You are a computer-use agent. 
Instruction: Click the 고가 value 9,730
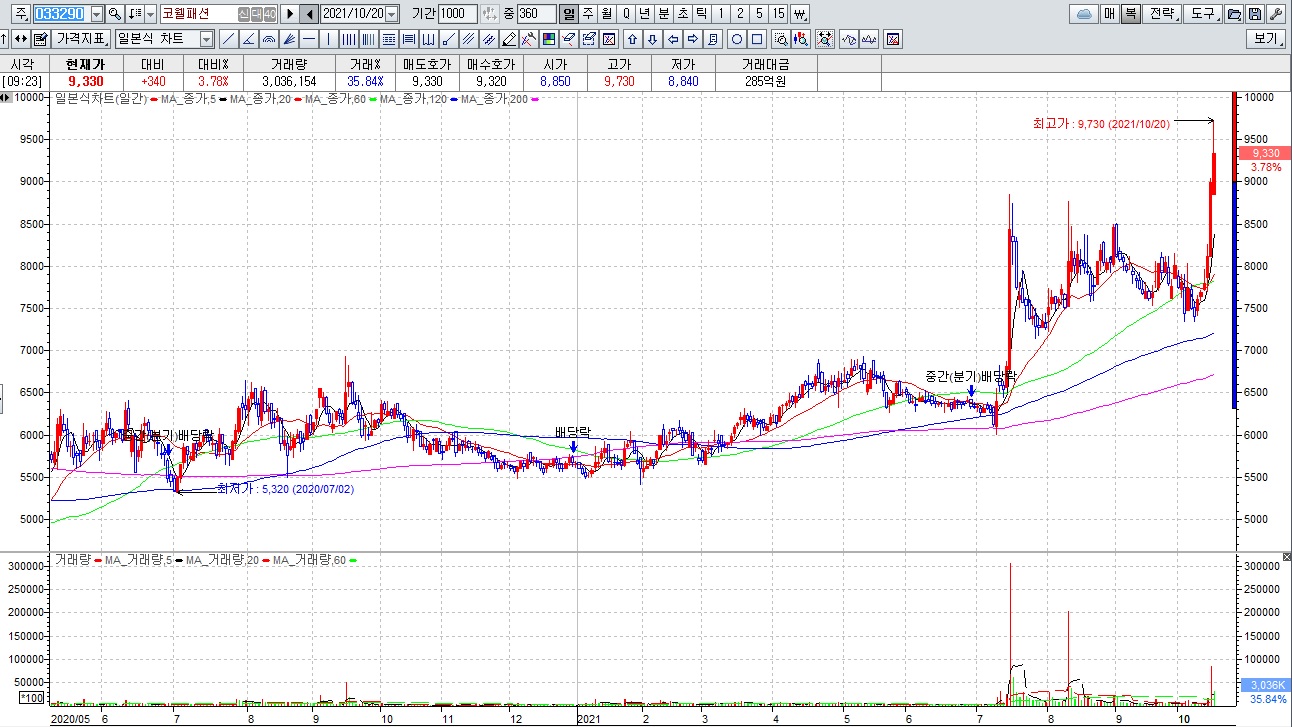point(620,81)
